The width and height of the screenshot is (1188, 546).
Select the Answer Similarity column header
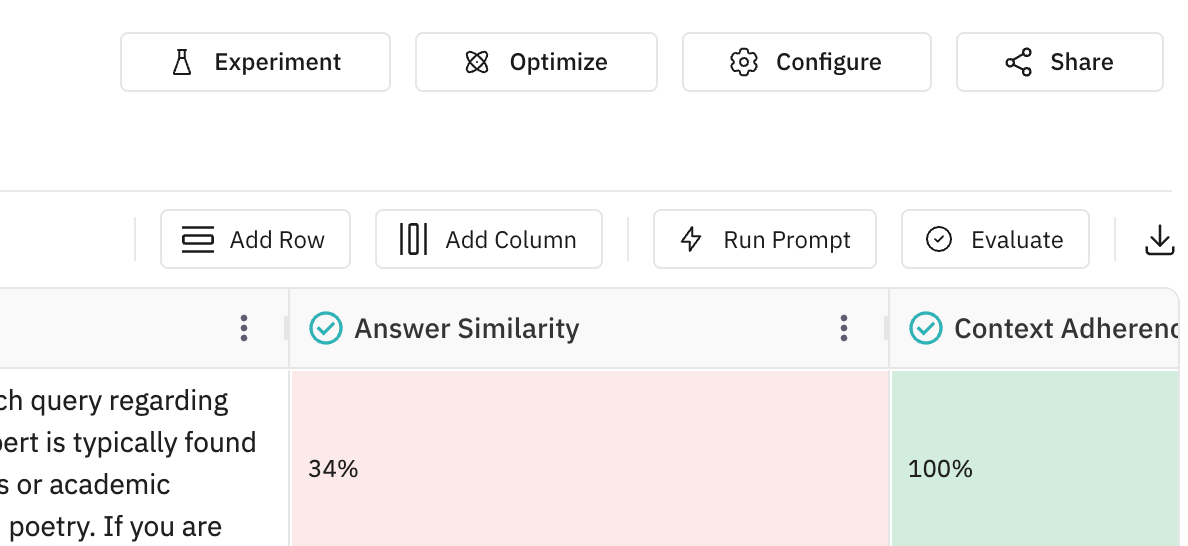[467, 328]
